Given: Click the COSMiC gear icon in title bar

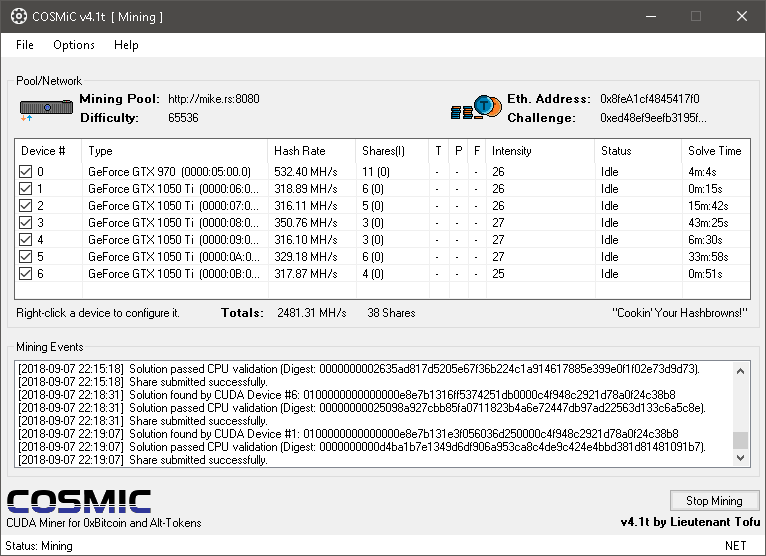Looking at the screenshot, I should tap(19, 16).
